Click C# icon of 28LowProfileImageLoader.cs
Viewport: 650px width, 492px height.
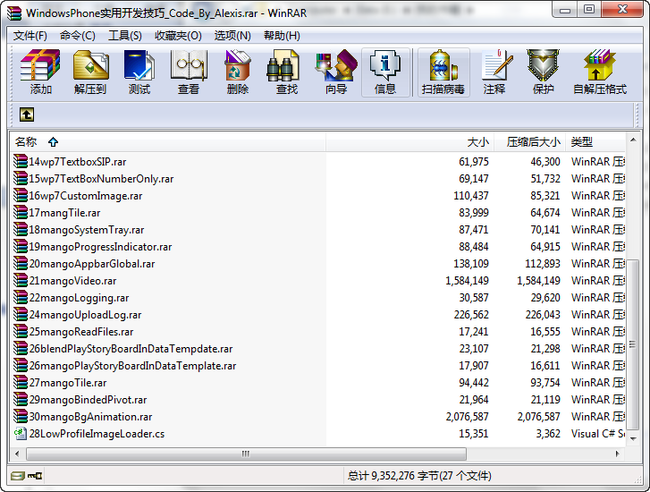coord(20,433)
